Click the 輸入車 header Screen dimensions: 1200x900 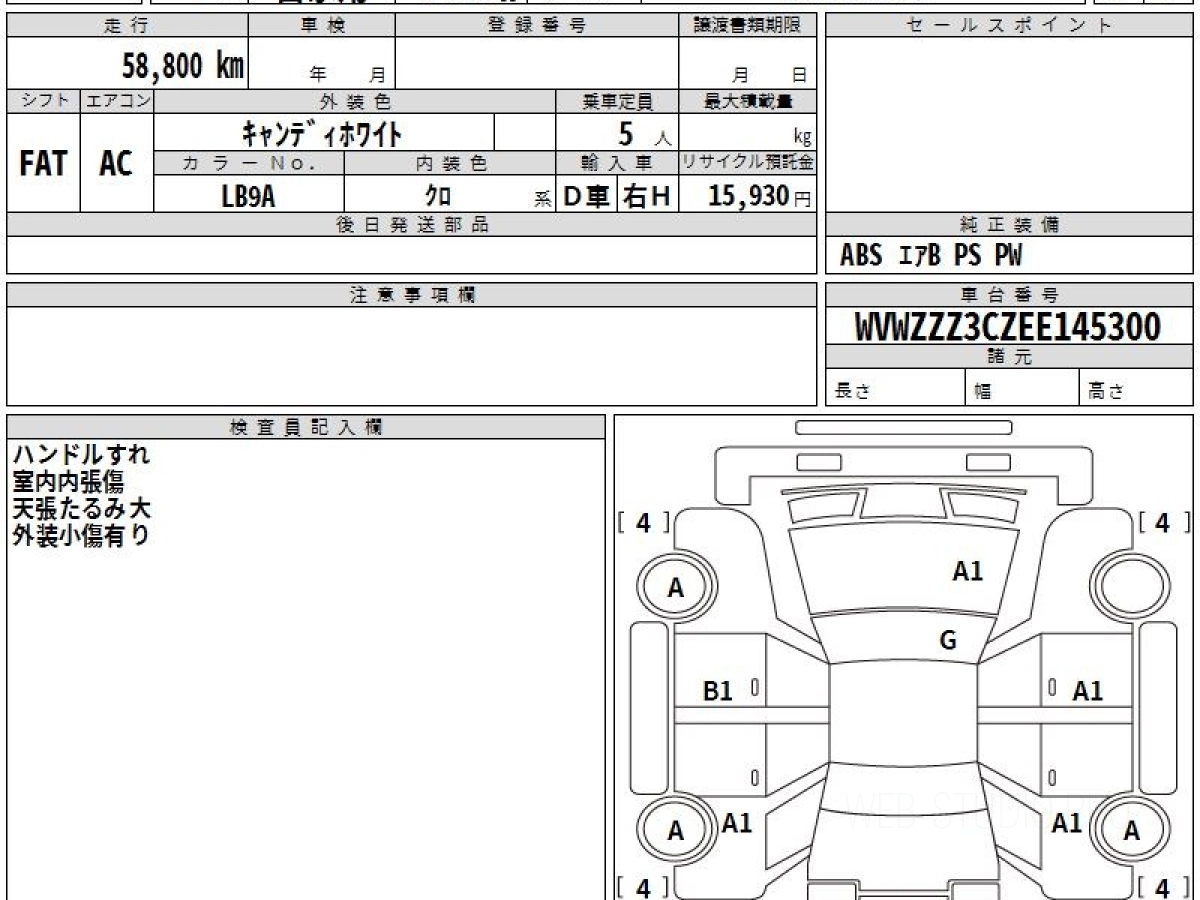[x=617, y=163]
